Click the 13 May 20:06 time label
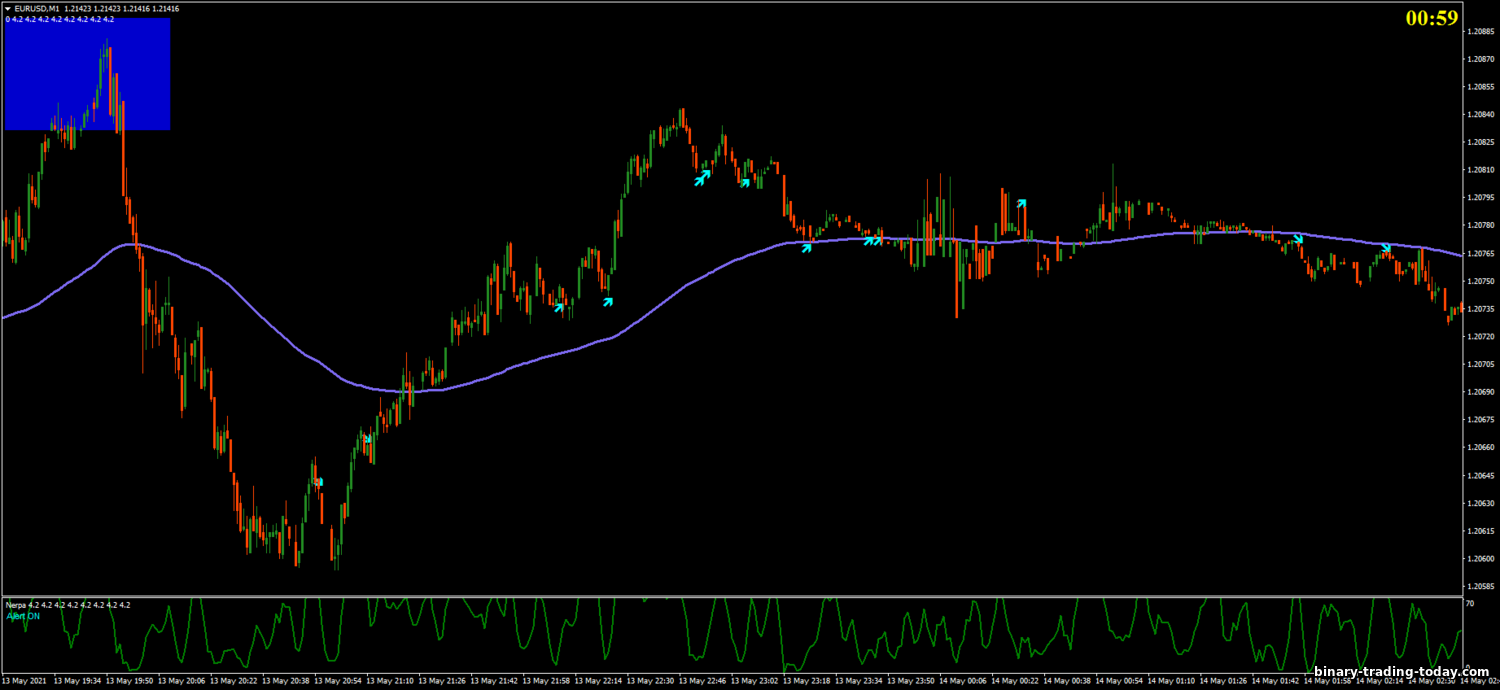 tap(181, 681)
